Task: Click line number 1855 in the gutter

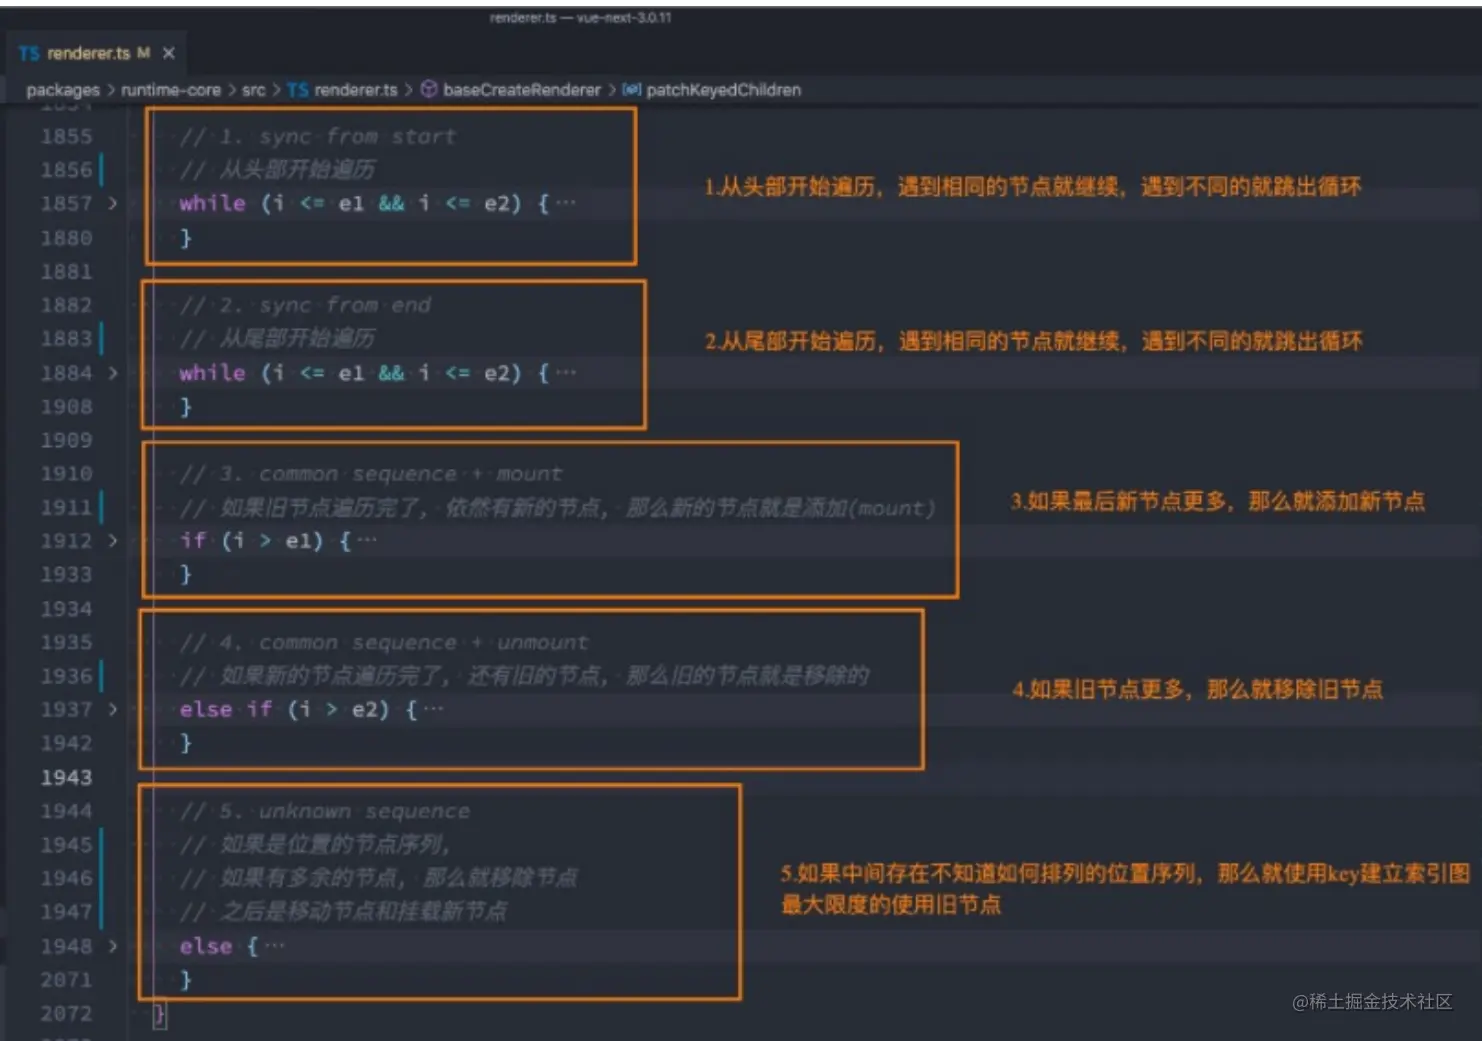Action: click(x=66, y=136)
